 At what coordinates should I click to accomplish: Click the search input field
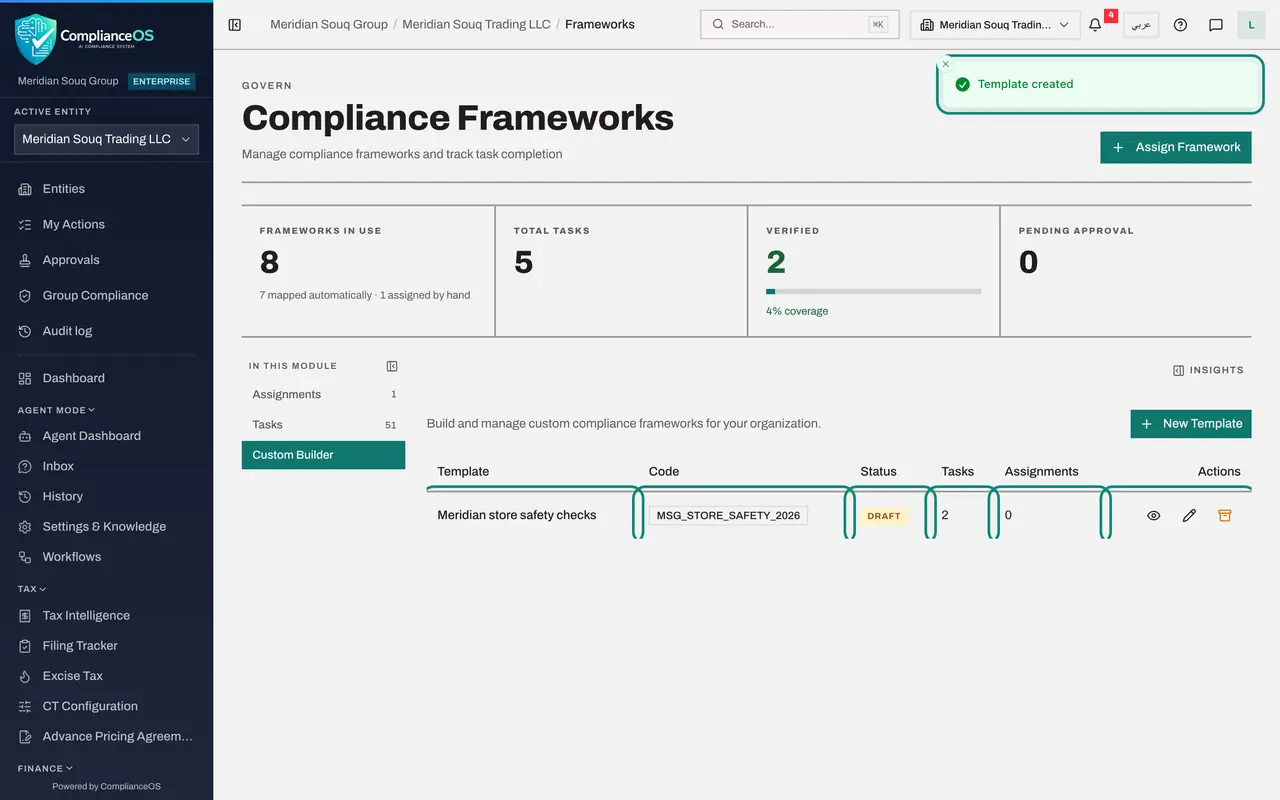coord(800,25)
